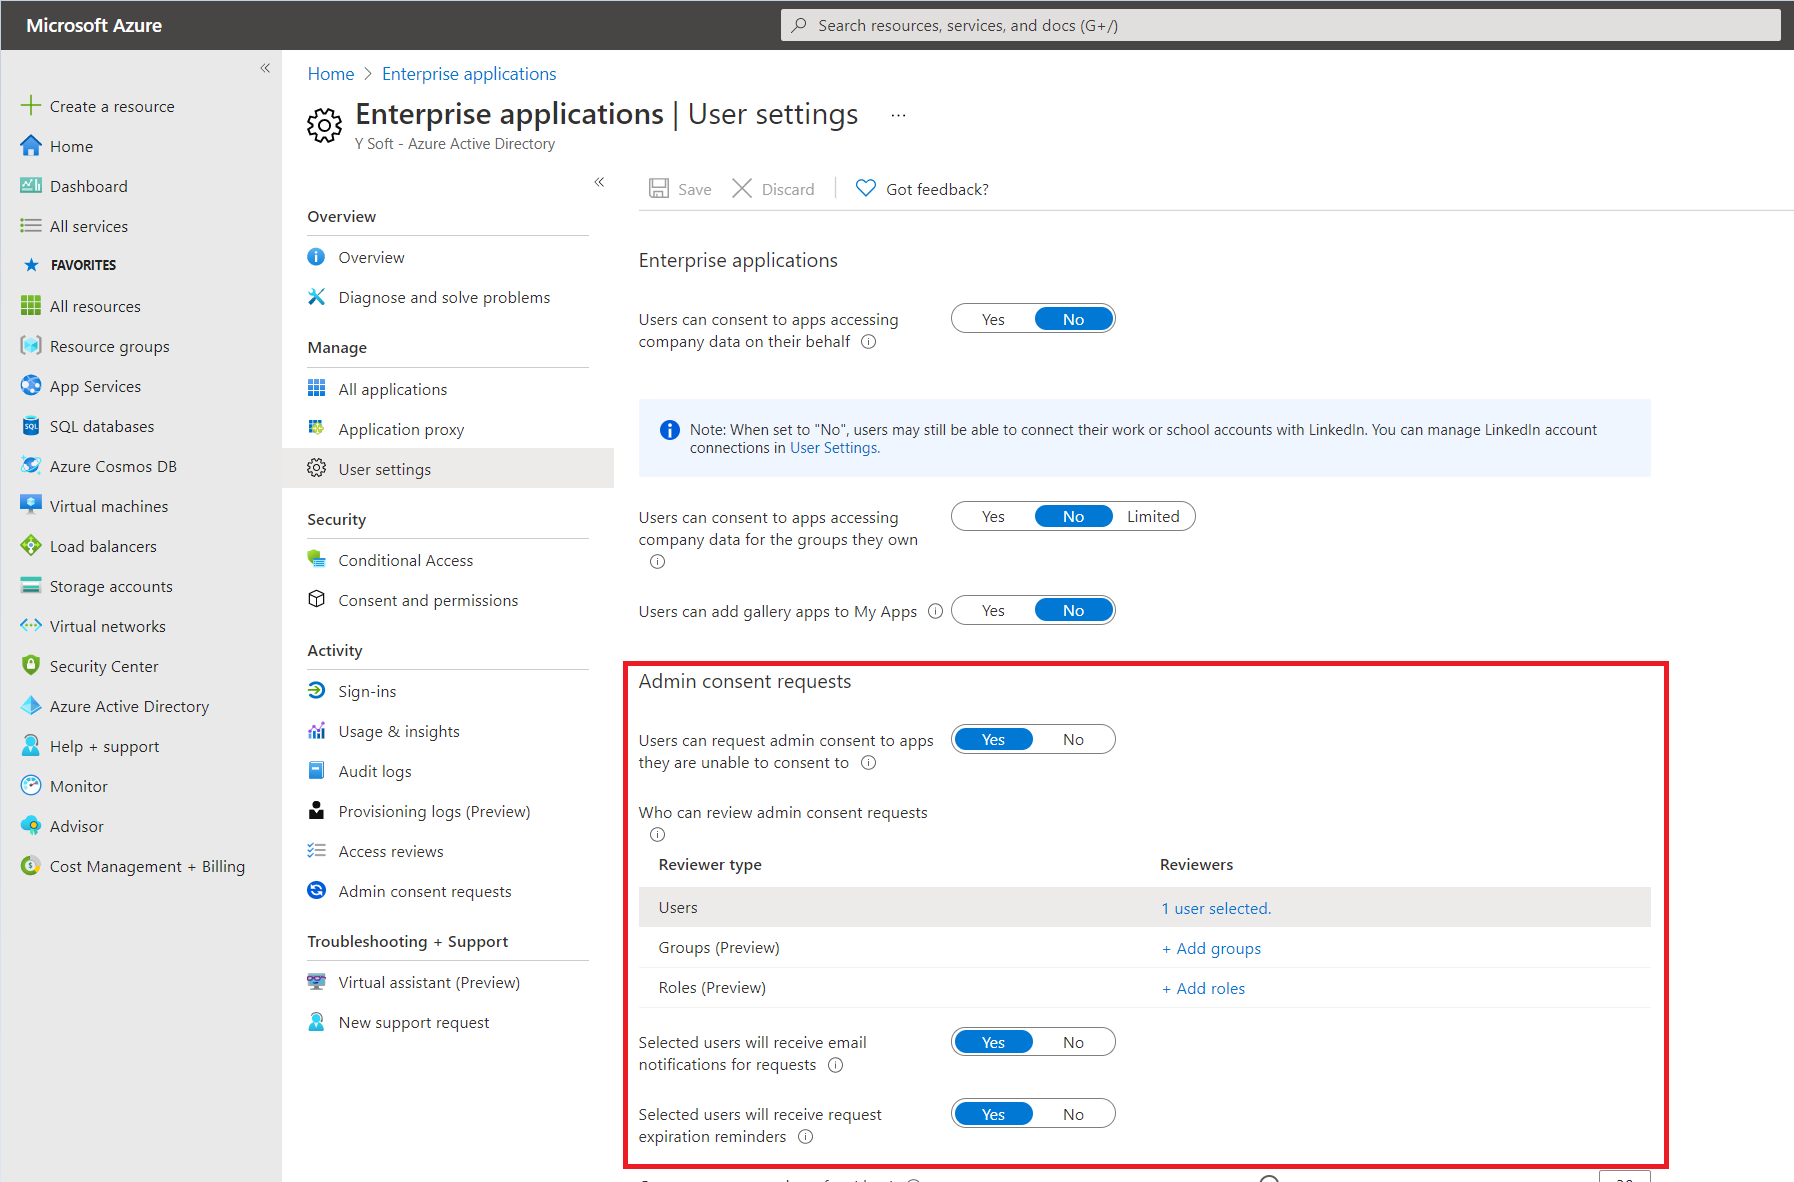1794x1182 pixels.
Task: Click the Save disk icon
Action: coord(659,189)
